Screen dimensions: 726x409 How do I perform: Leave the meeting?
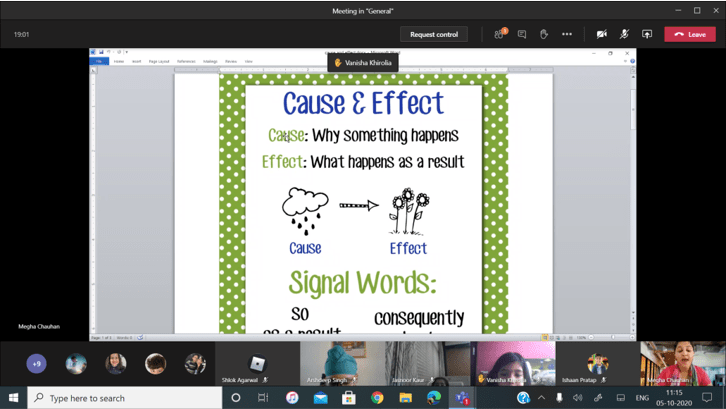(x=690, y=34)
